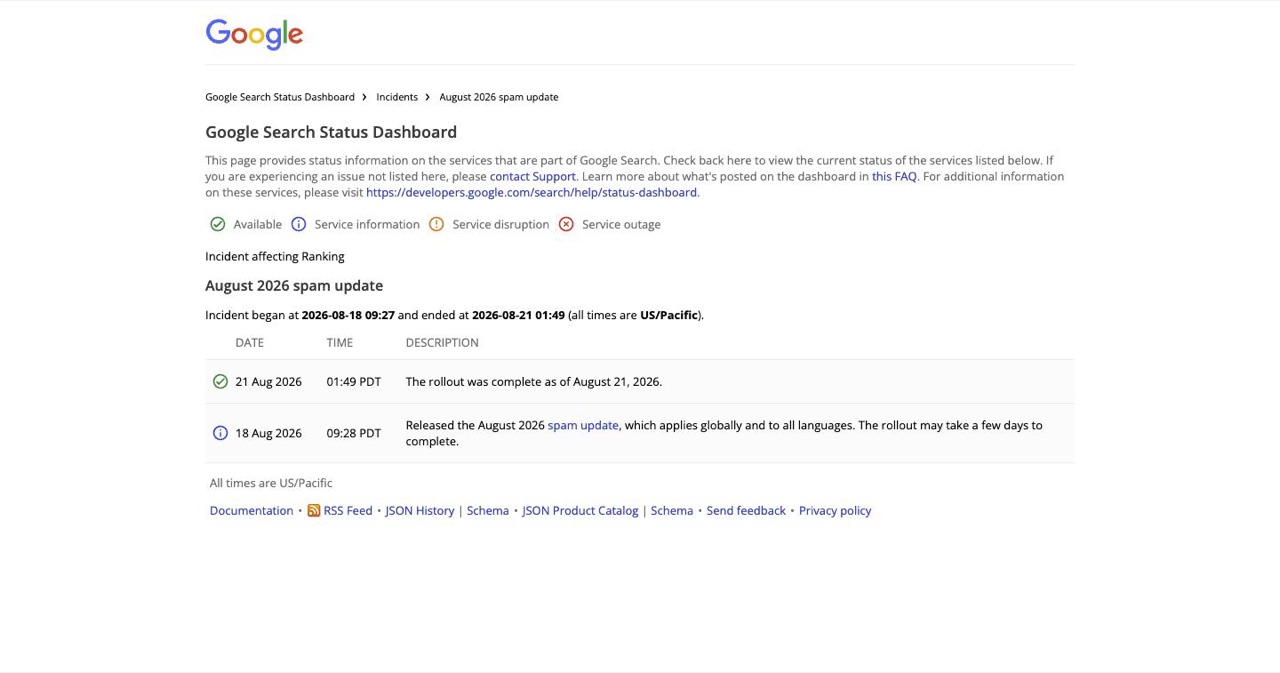Viewport: 1280px width, 673px height.
Task: Open the this FAQ link
Action: (x=894, y=176)
